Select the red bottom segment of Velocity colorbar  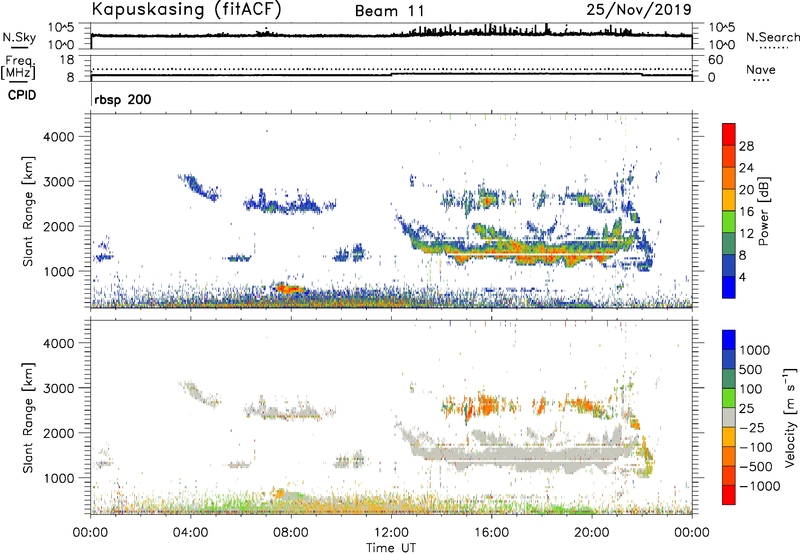click(729, 495)
